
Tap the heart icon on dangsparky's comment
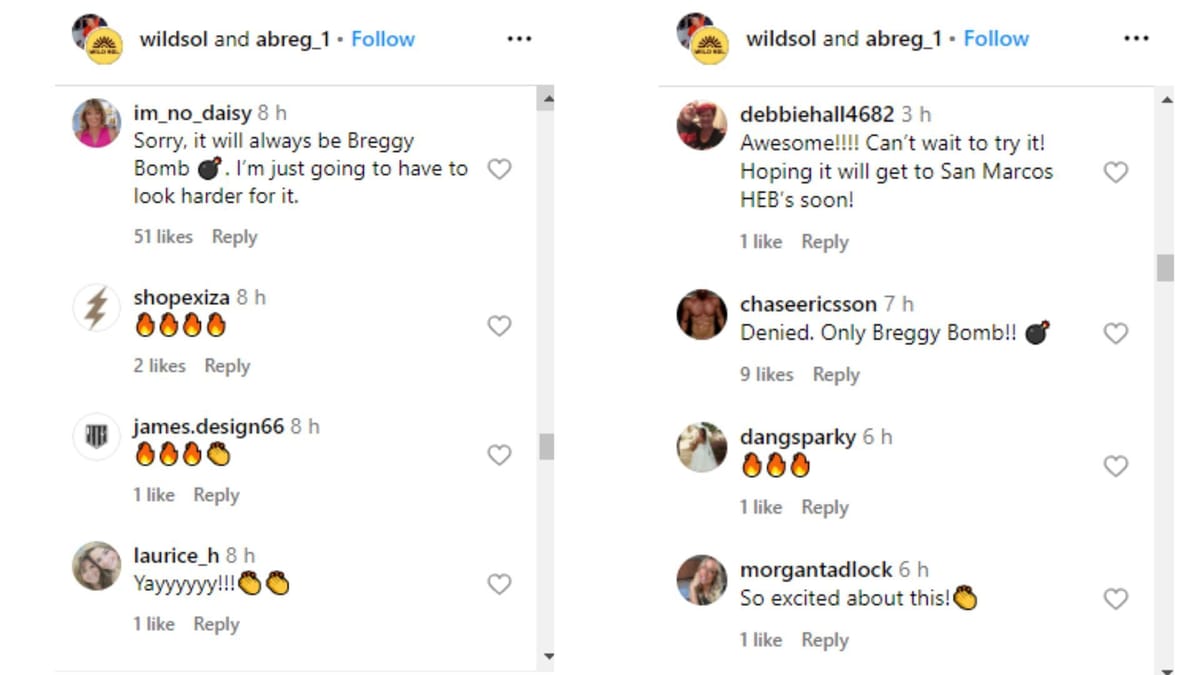[x=1116, y=466]
